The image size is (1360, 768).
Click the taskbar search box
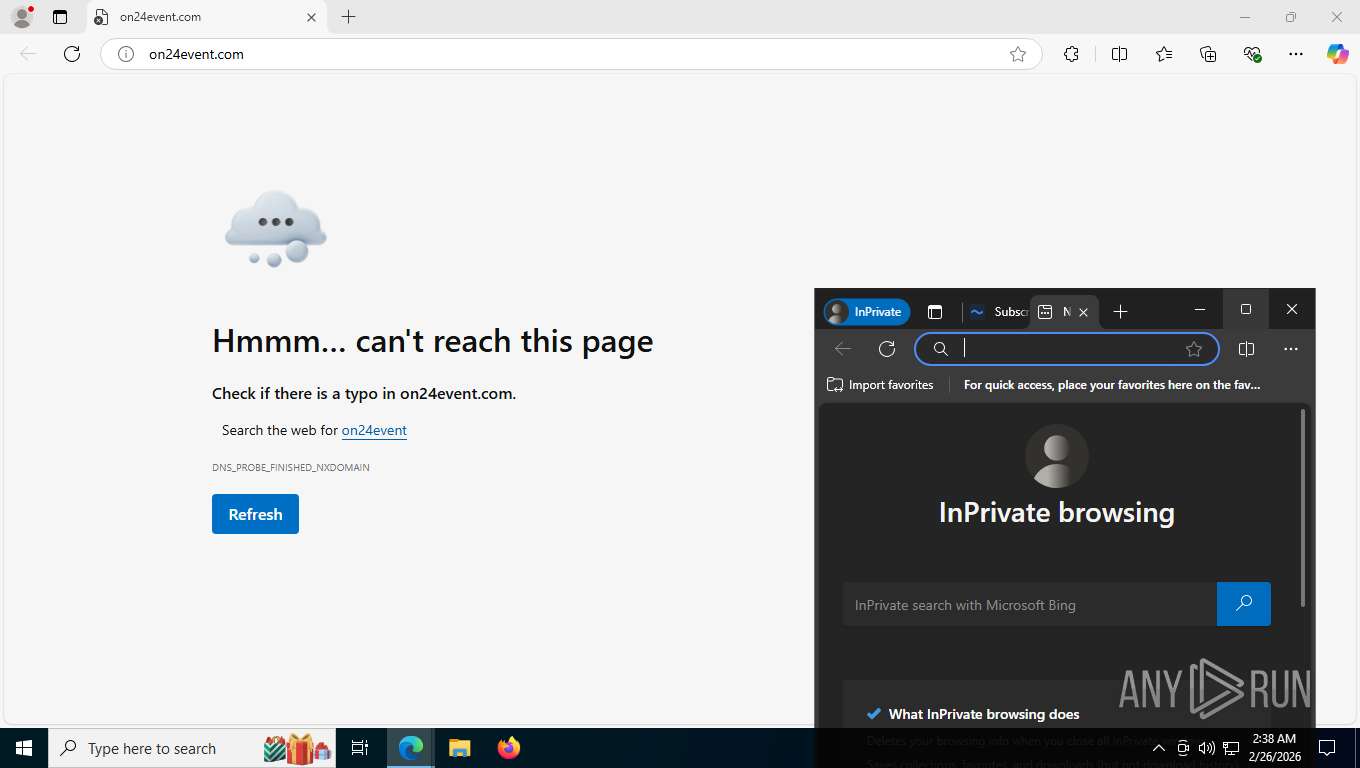pyautogui.click(x=194, y=748)
